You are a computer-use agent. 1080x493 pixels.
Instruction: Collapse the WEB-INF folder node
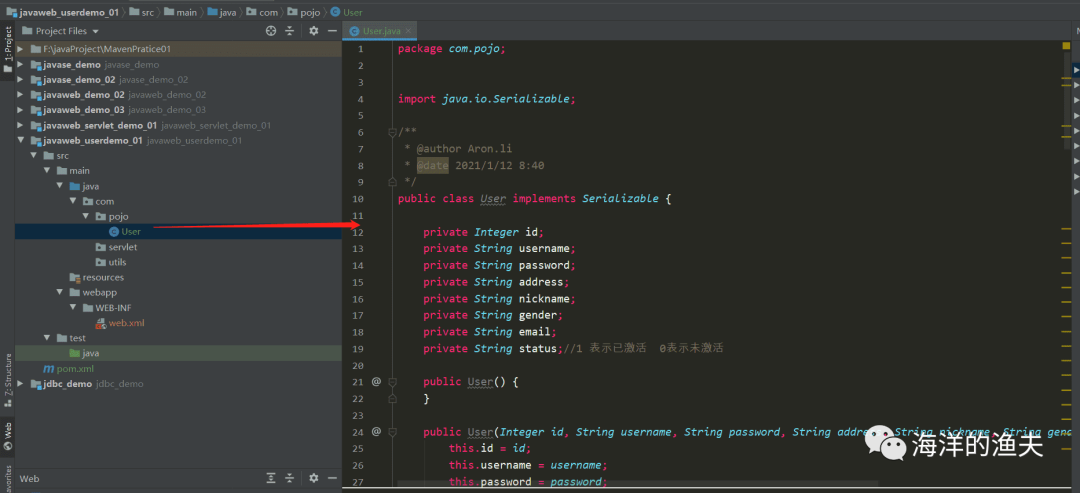73,308
